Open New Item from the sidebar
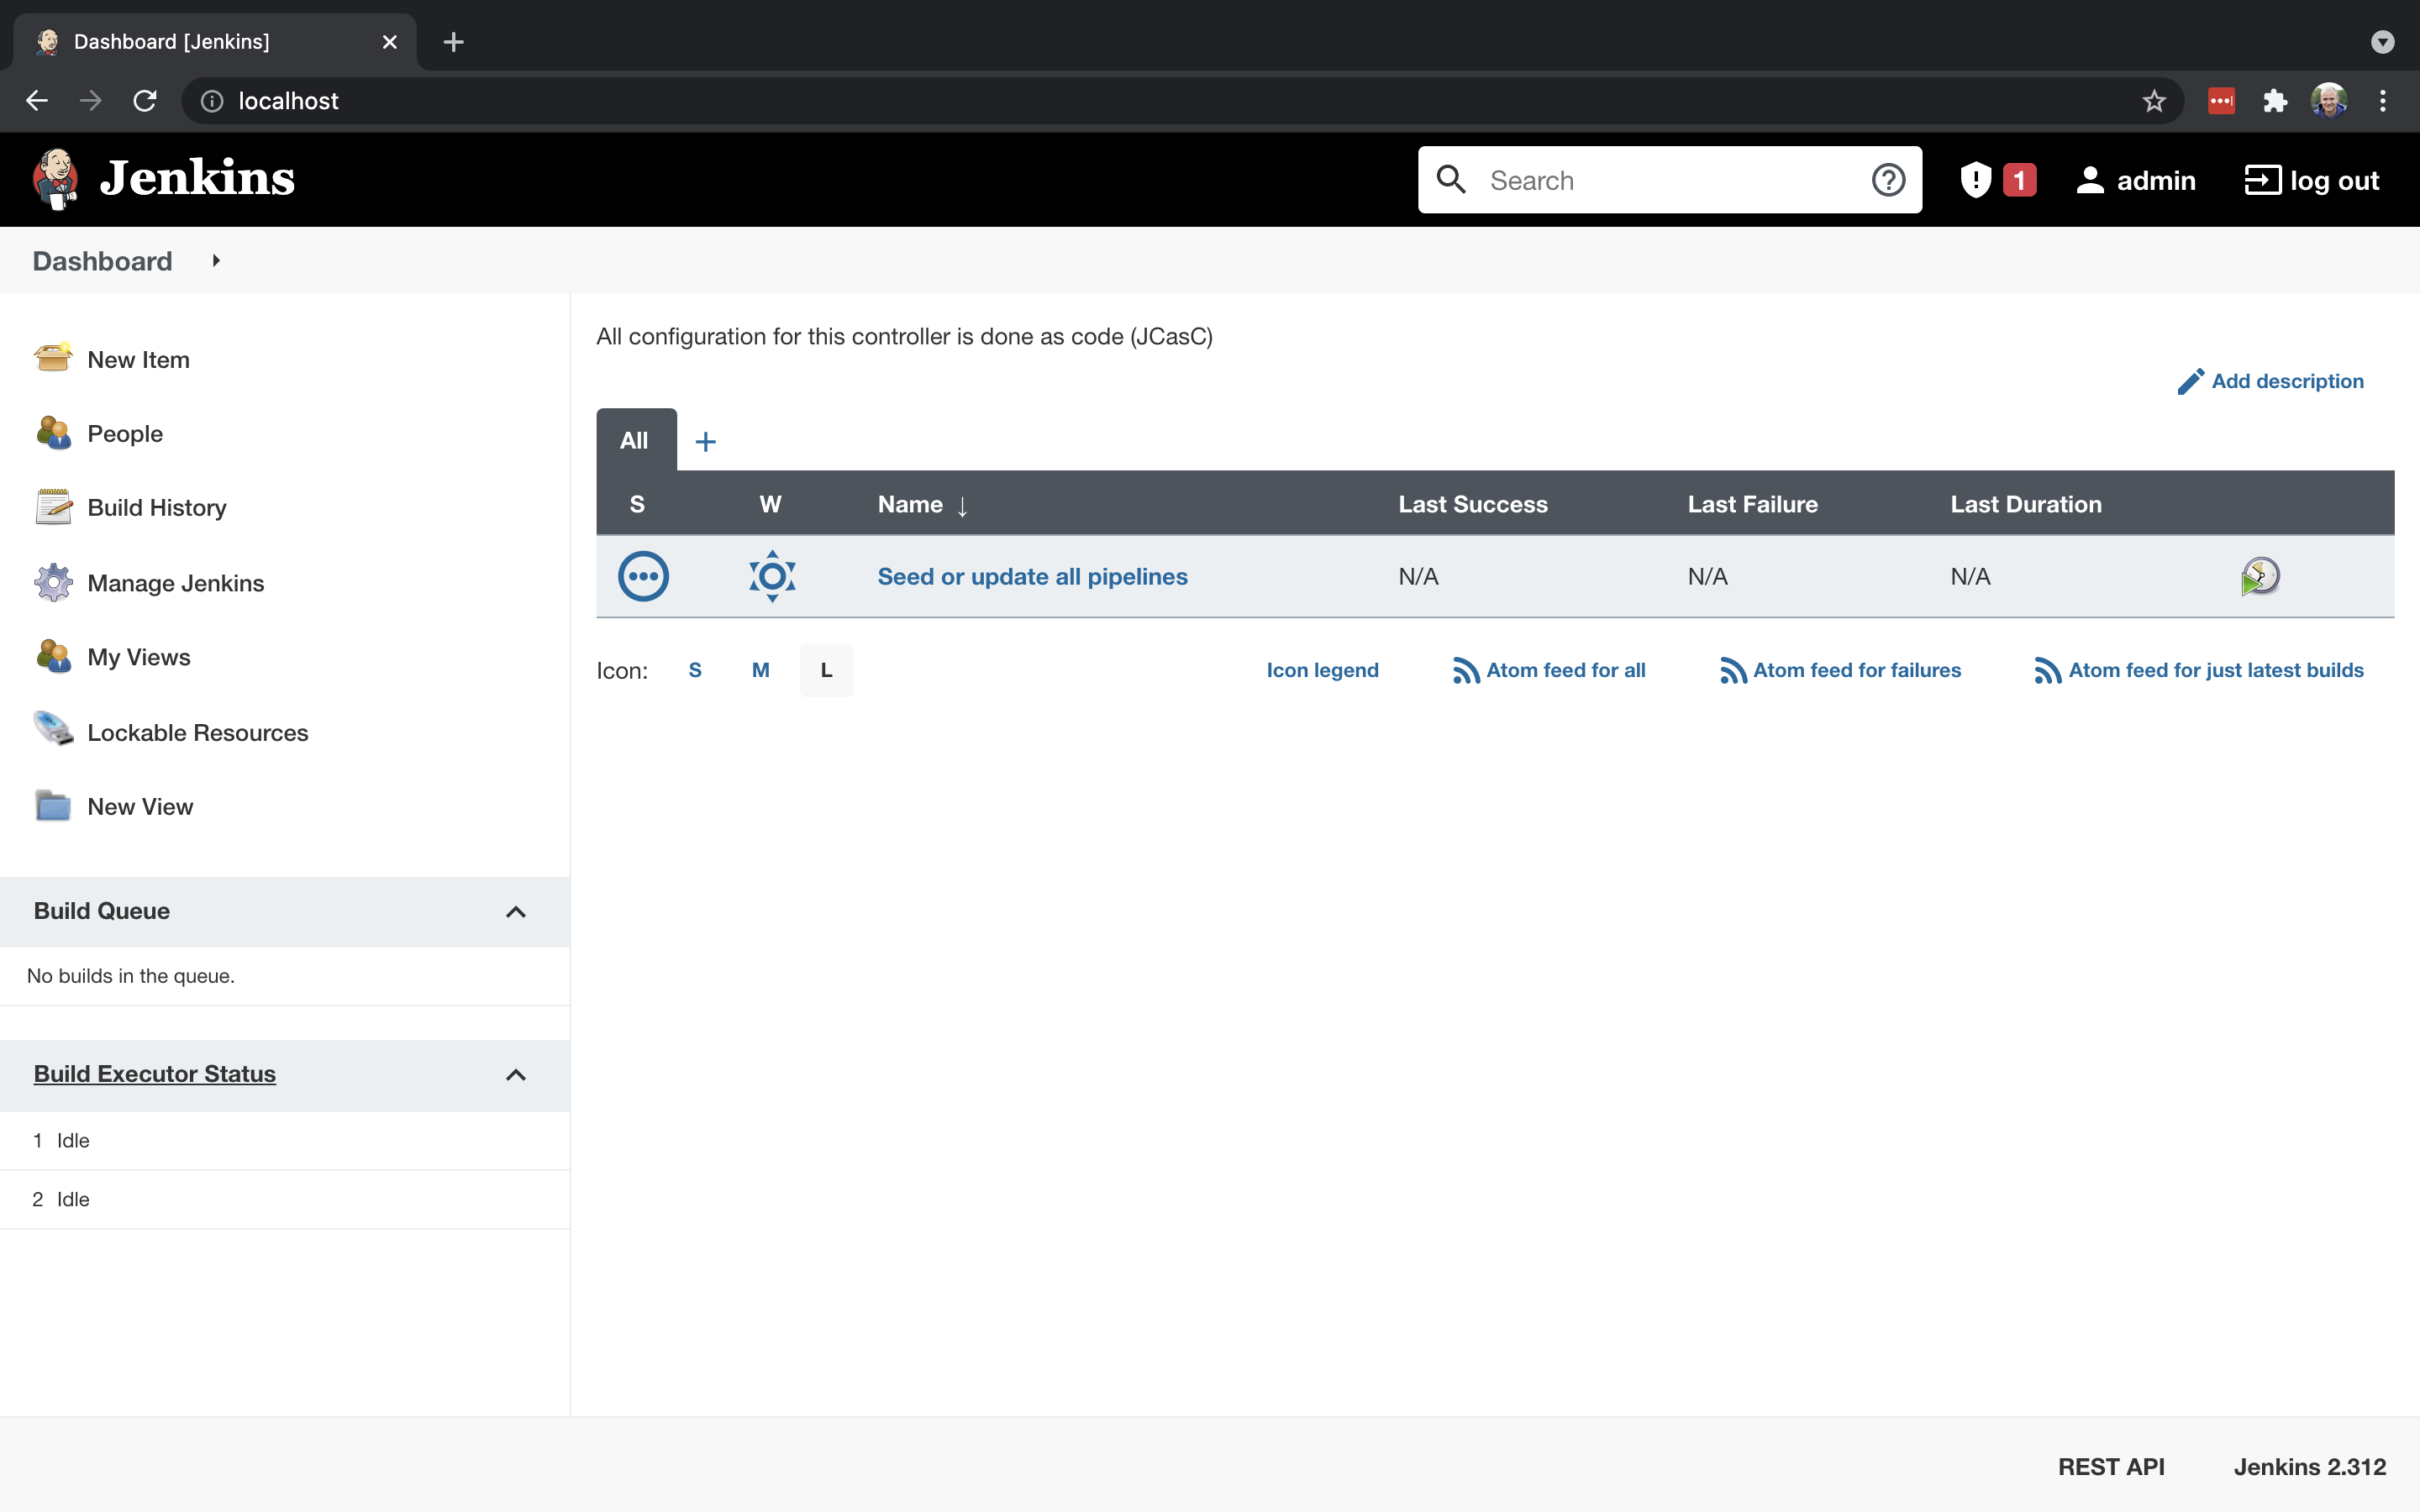 click(x=138, y=359)
